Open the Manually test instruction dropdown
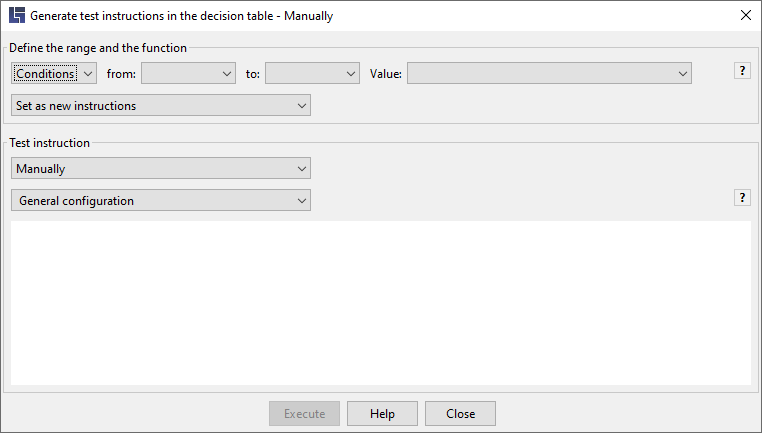The image size is (762, 433). [161, 168]
